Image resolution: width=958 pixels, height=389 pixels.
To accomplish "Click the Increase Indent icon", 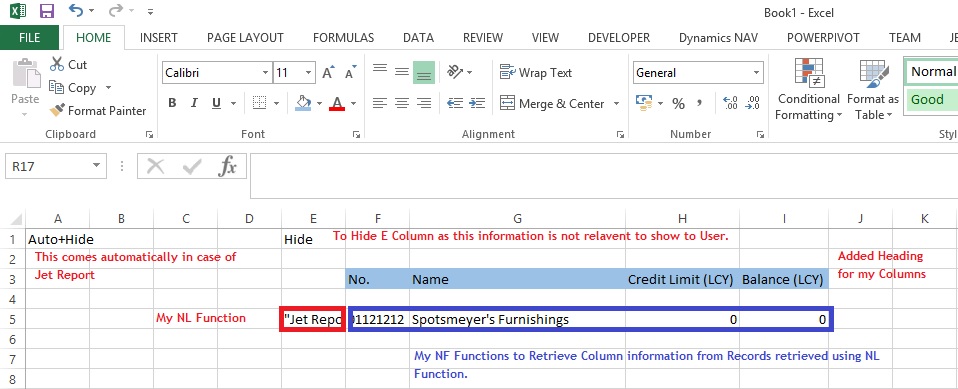I will (477, 103).
